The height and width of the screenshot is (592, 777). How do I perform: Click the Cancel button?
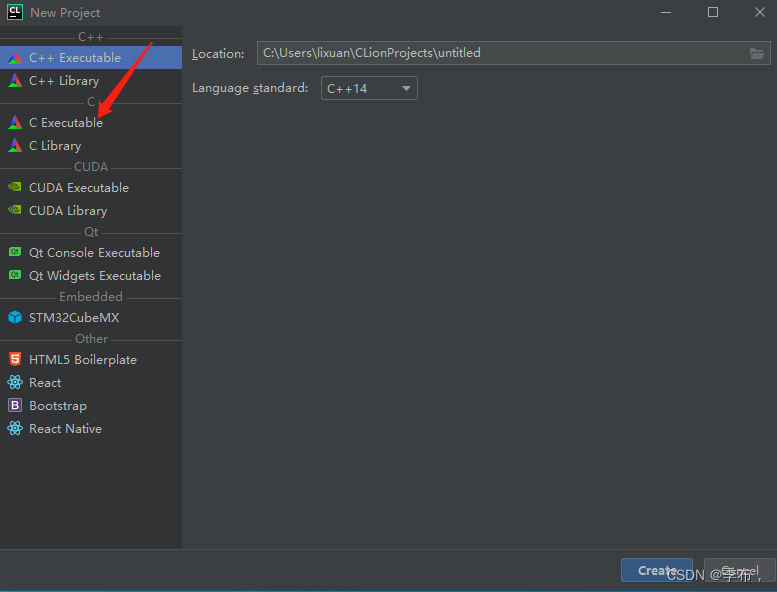[x=739, y=571]
